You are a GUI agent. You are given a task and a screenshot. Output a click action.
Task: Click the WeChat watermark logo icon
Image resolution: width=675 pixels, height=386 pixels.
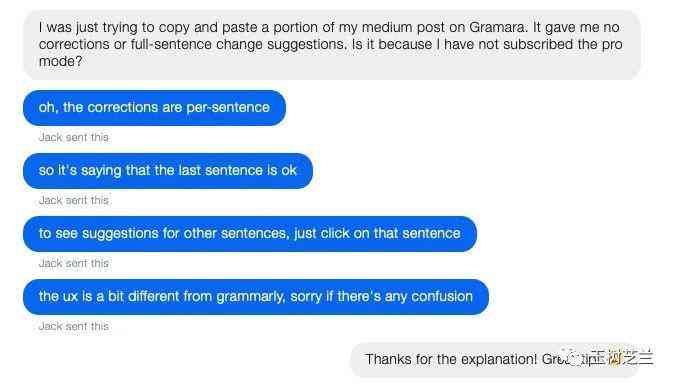click(572, 357)
